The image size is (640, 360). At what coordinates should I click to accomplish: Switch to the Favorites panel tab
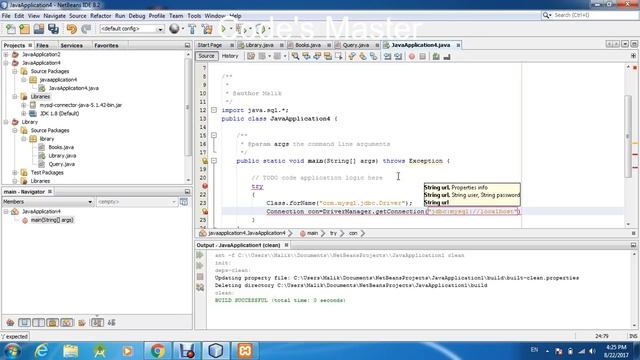point(106,45)
